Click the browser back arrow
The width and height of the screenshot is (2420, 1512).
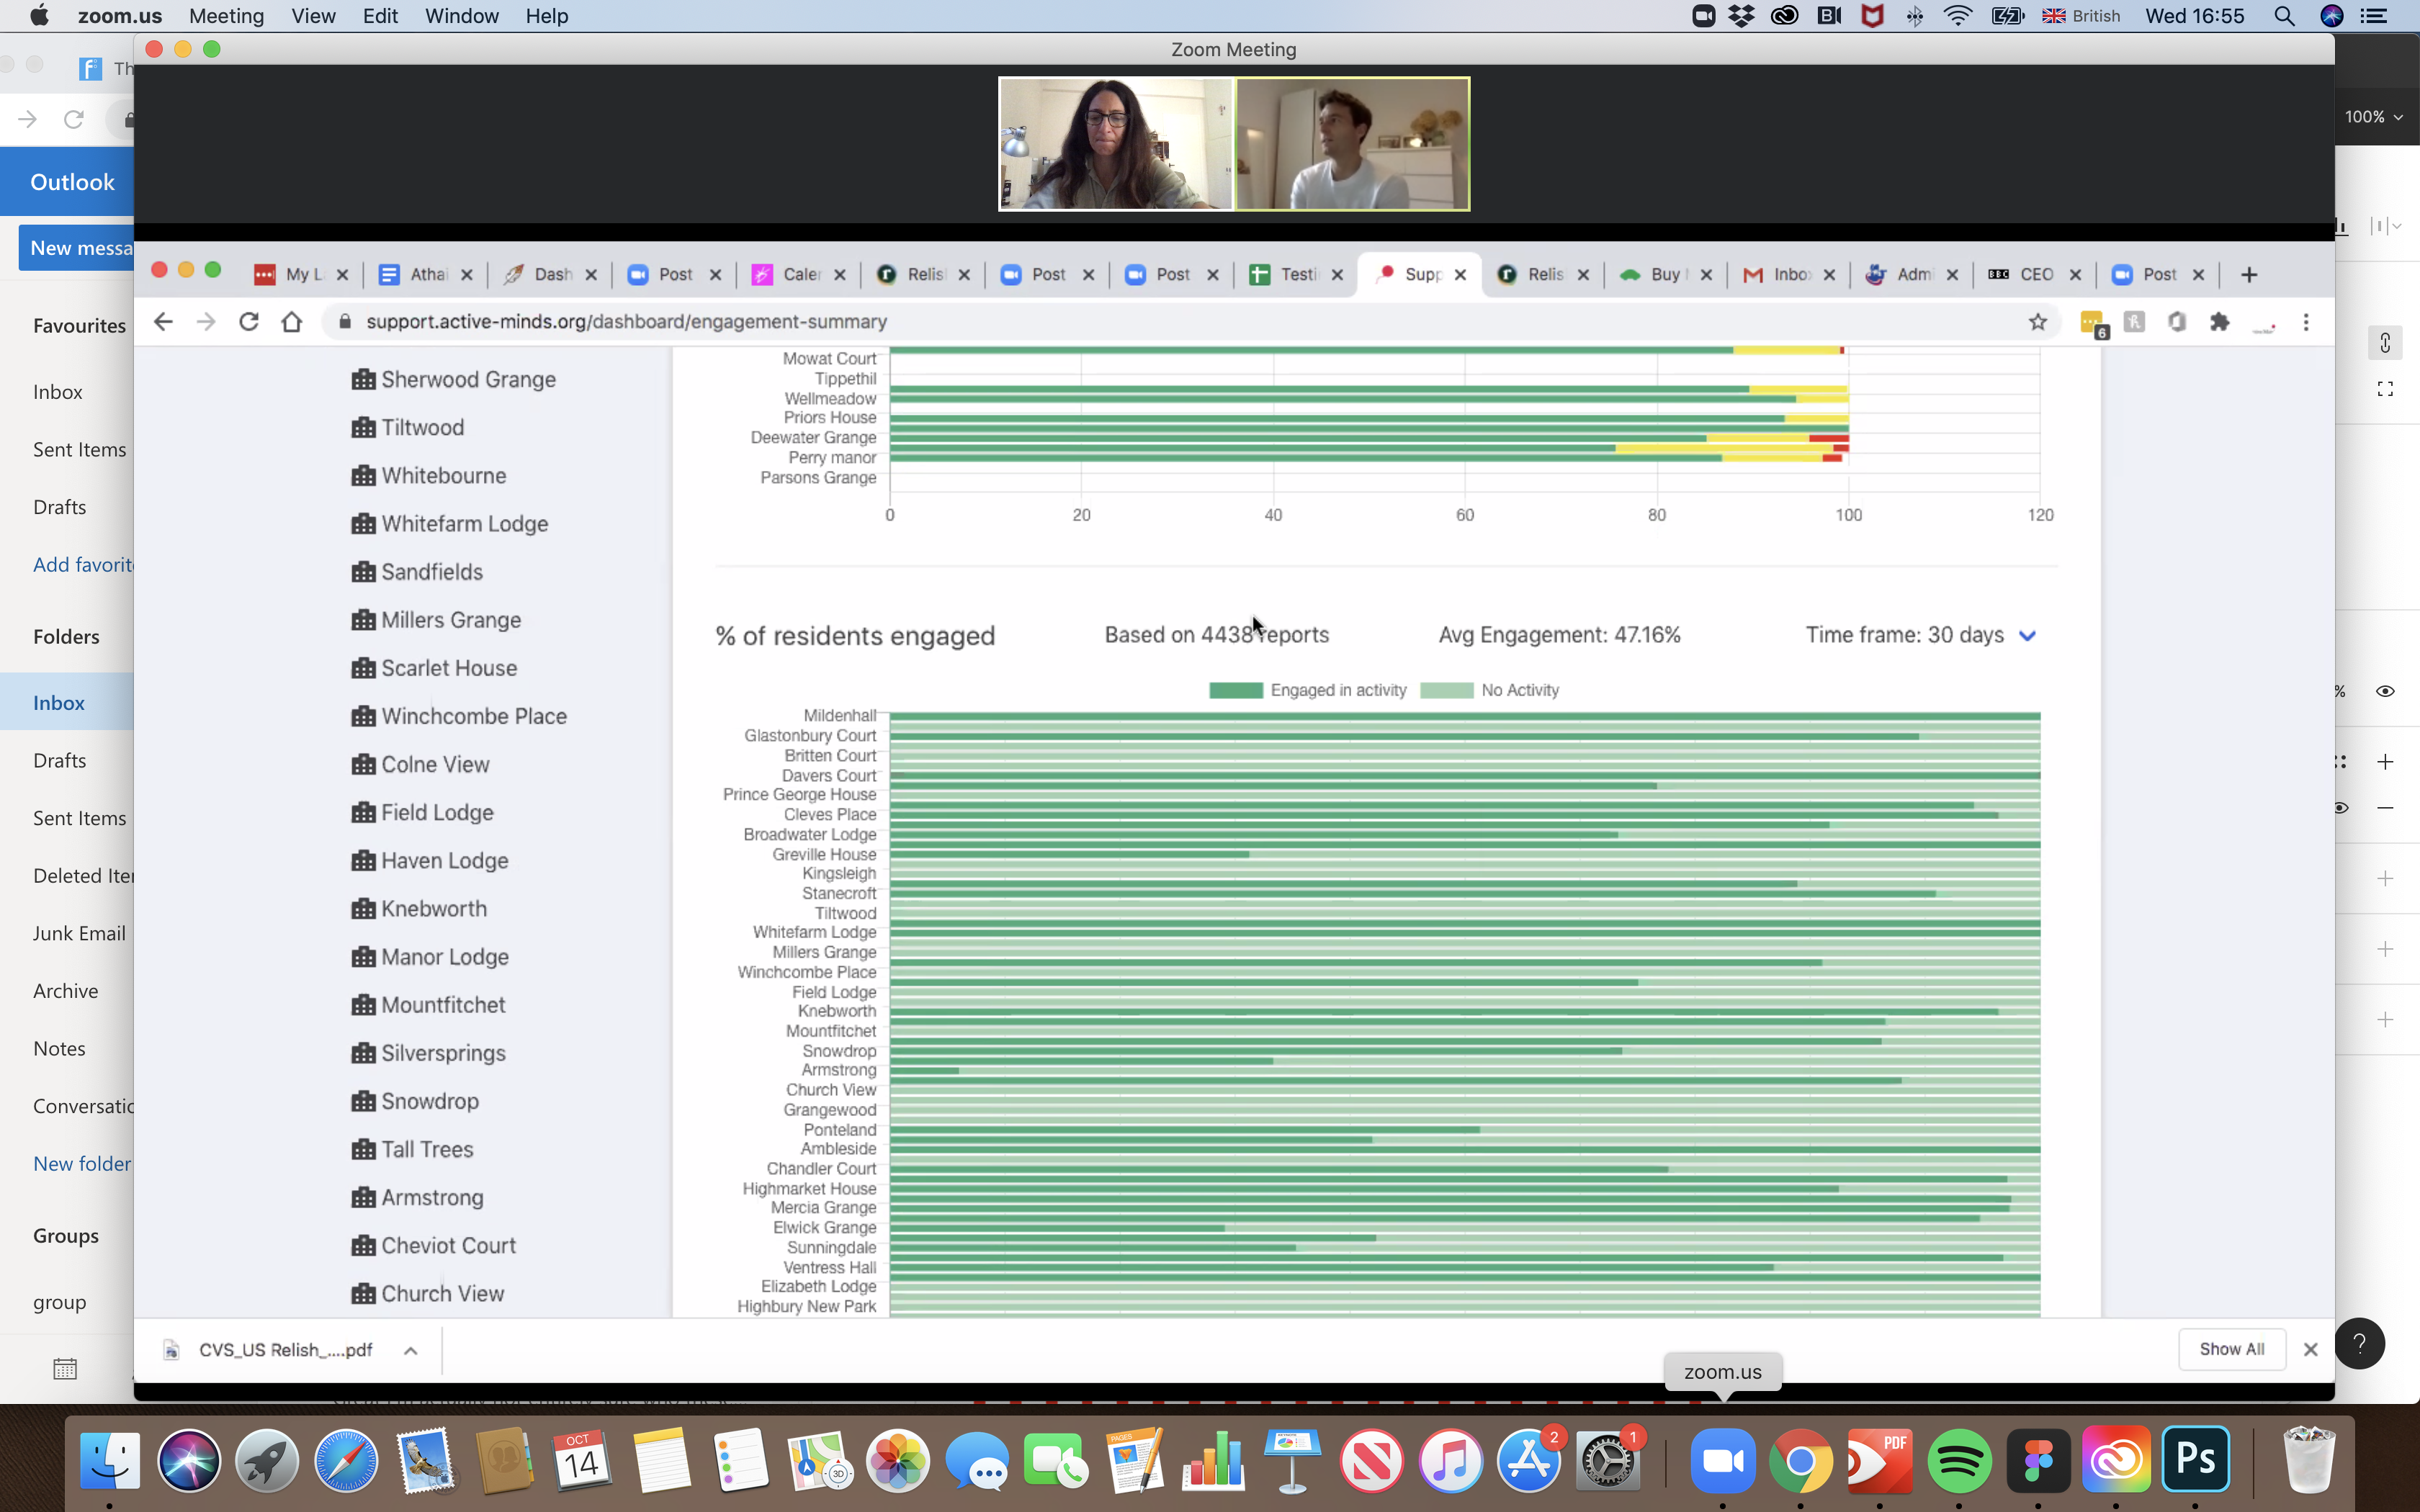point(163,322)
